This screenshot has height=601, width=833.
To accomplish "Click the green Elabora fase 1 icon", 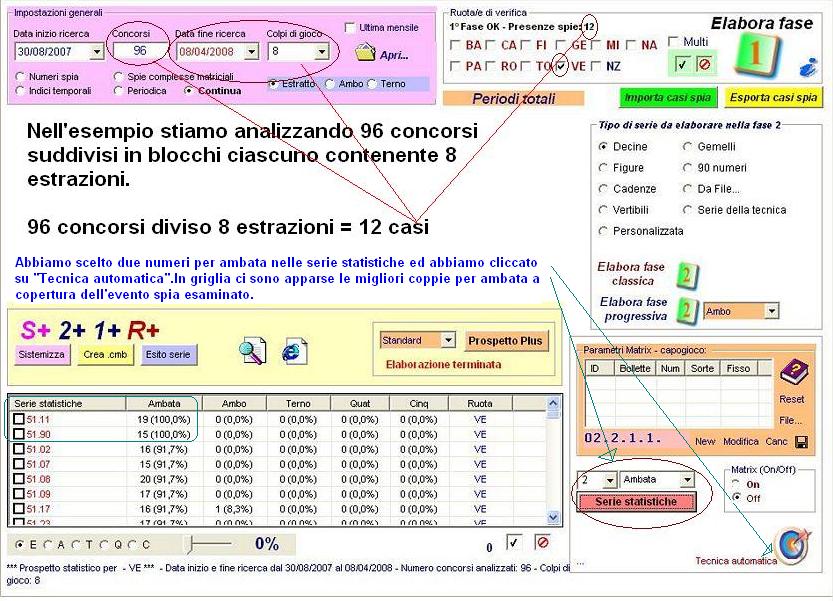I will coord(756,54).
